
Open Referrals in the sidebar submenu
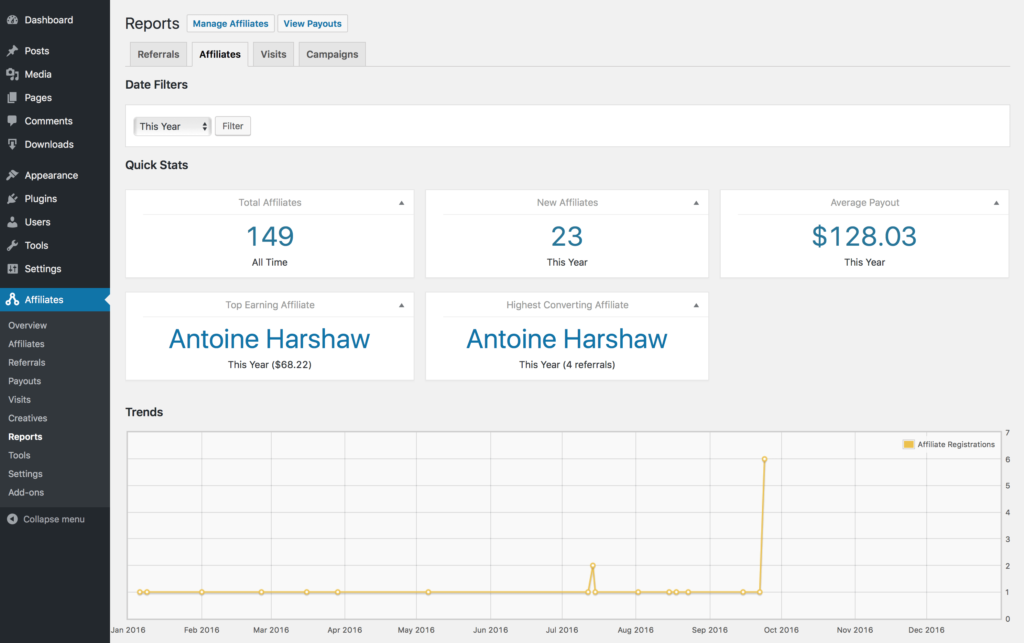tap(27, 362)
